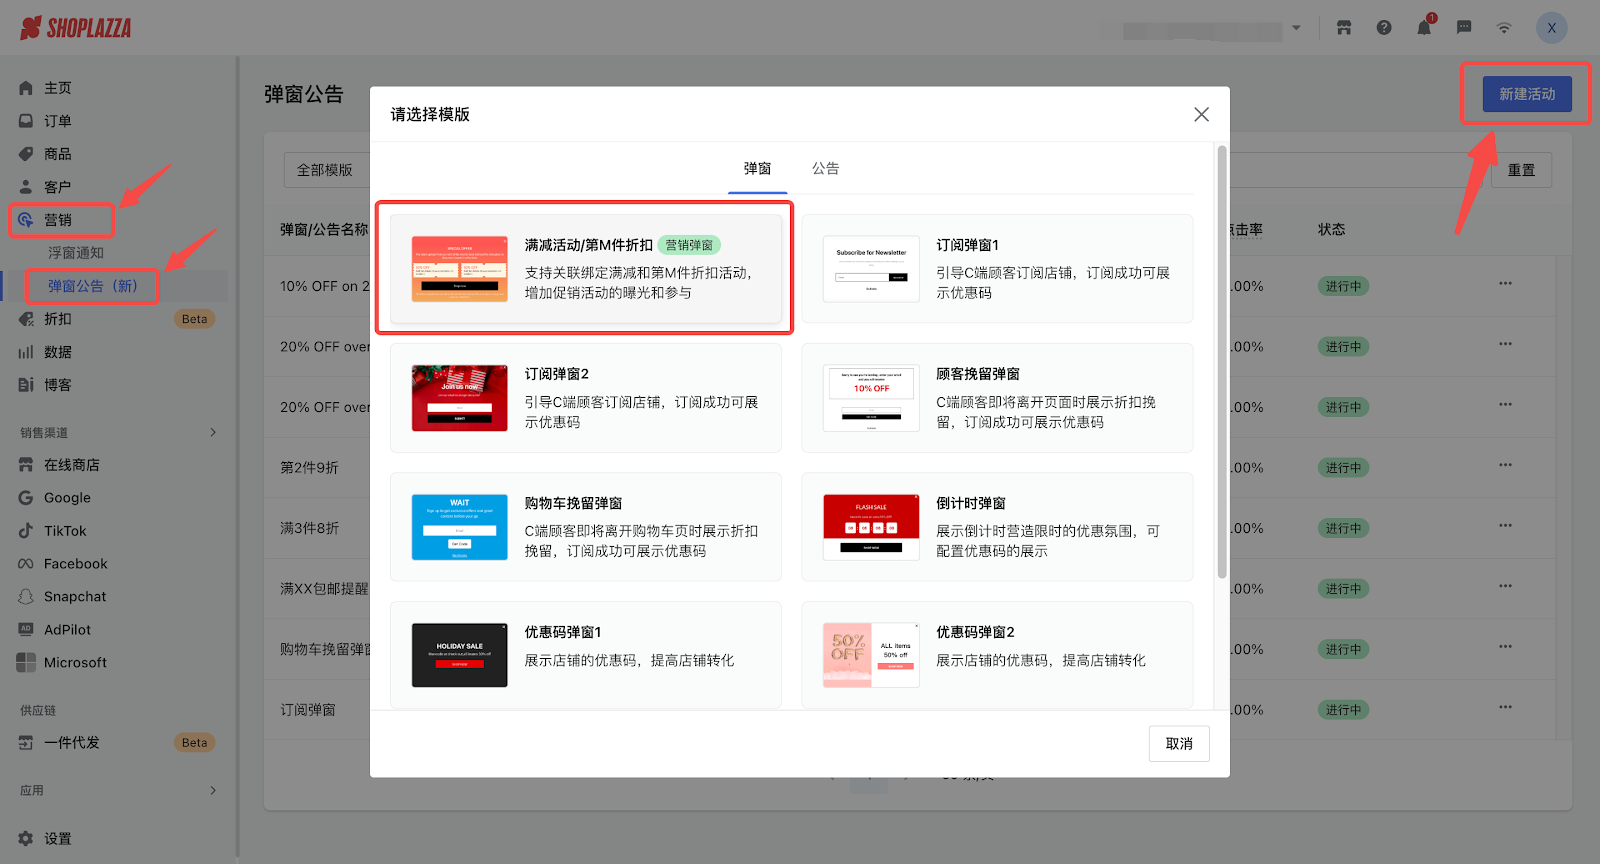
Task: Close the template selection dialog
Action: 1201,115
